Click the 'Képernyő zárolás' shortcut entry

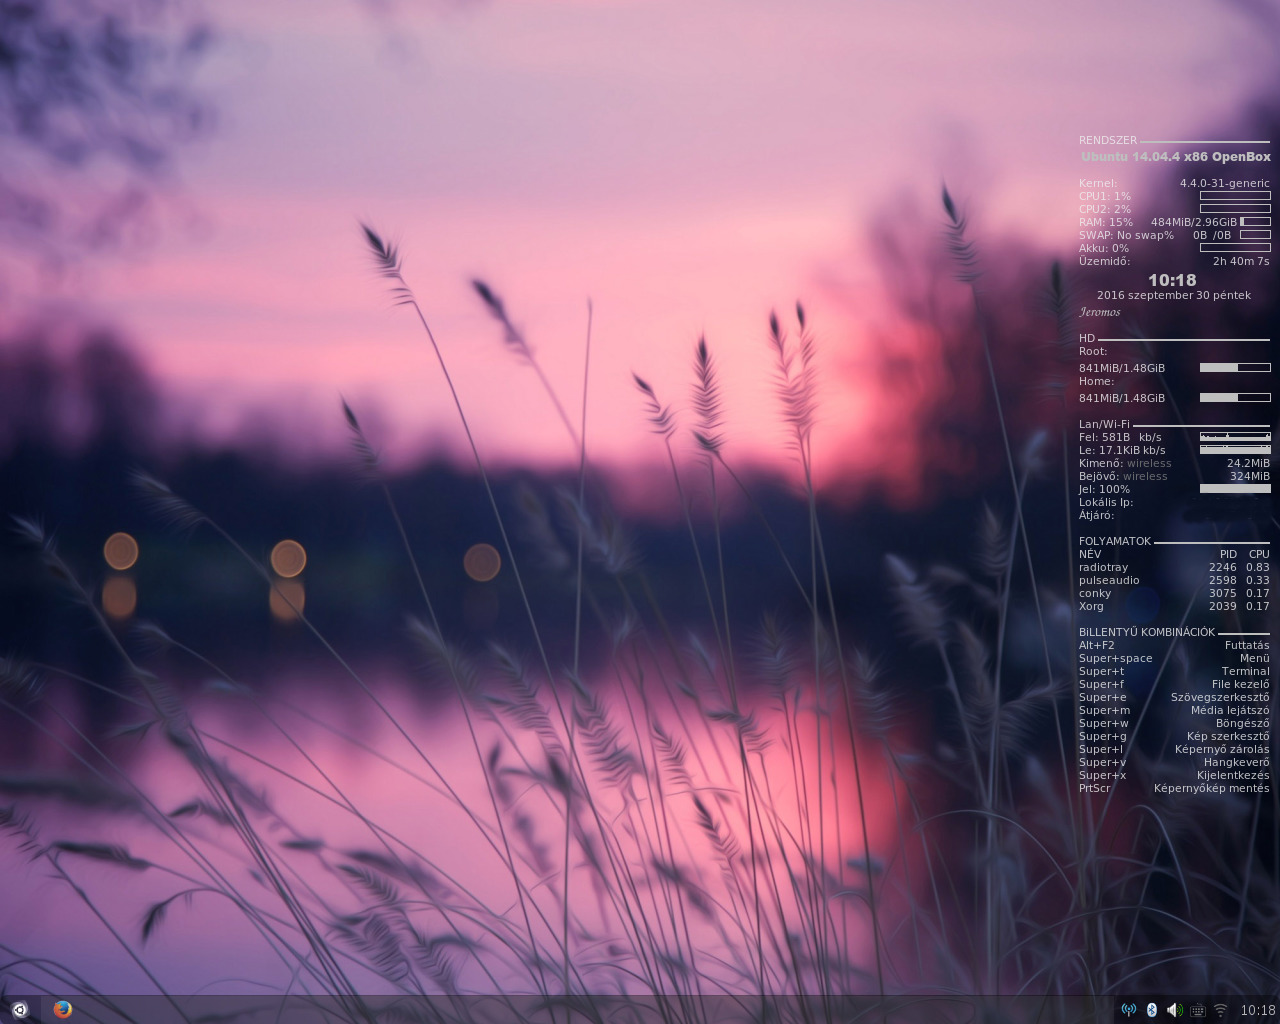1222,749
